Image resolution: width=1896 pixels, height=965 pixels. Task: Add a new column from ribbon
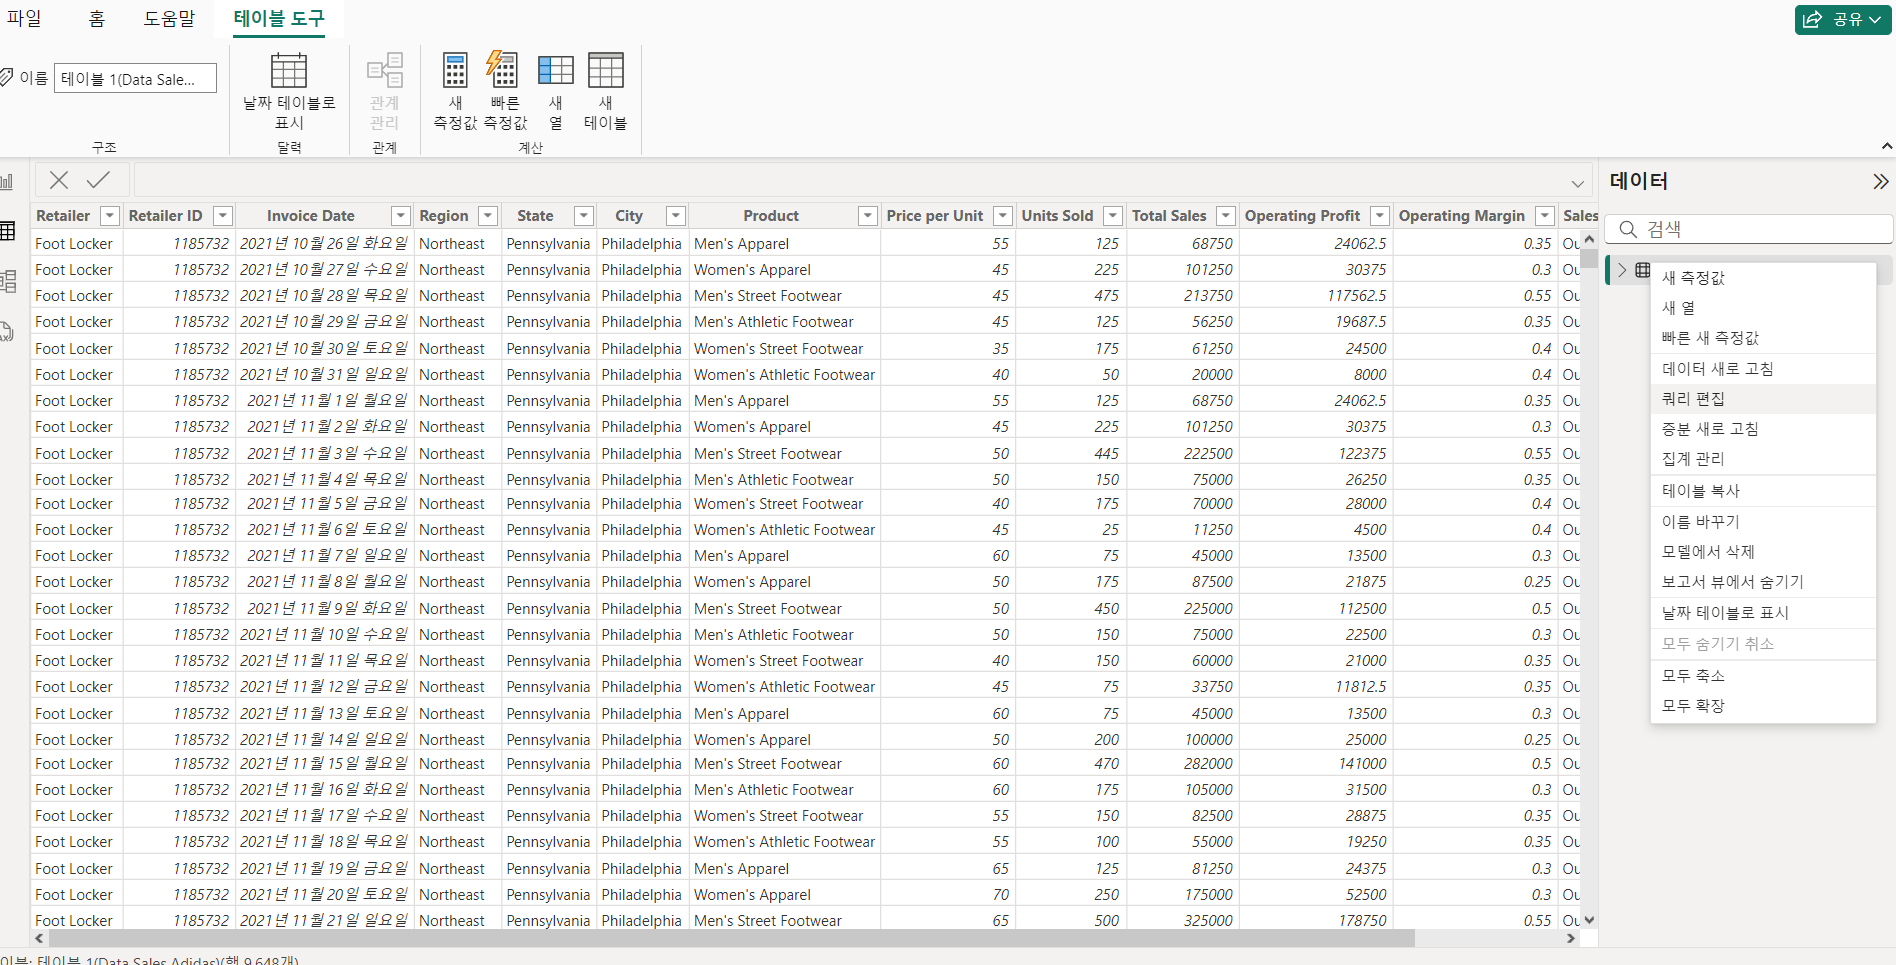(555, 90)
